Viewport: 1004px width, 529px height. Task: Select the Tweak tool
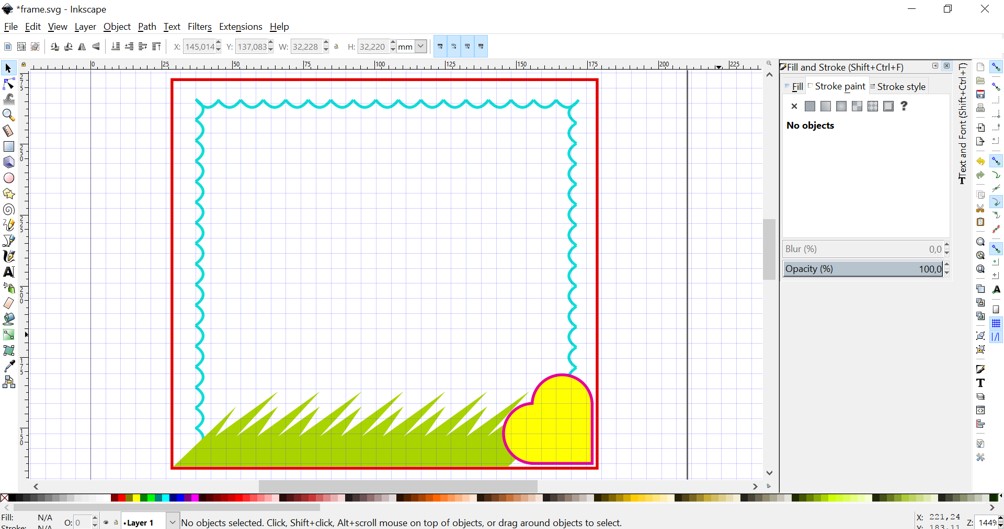[x=8, y=99]
